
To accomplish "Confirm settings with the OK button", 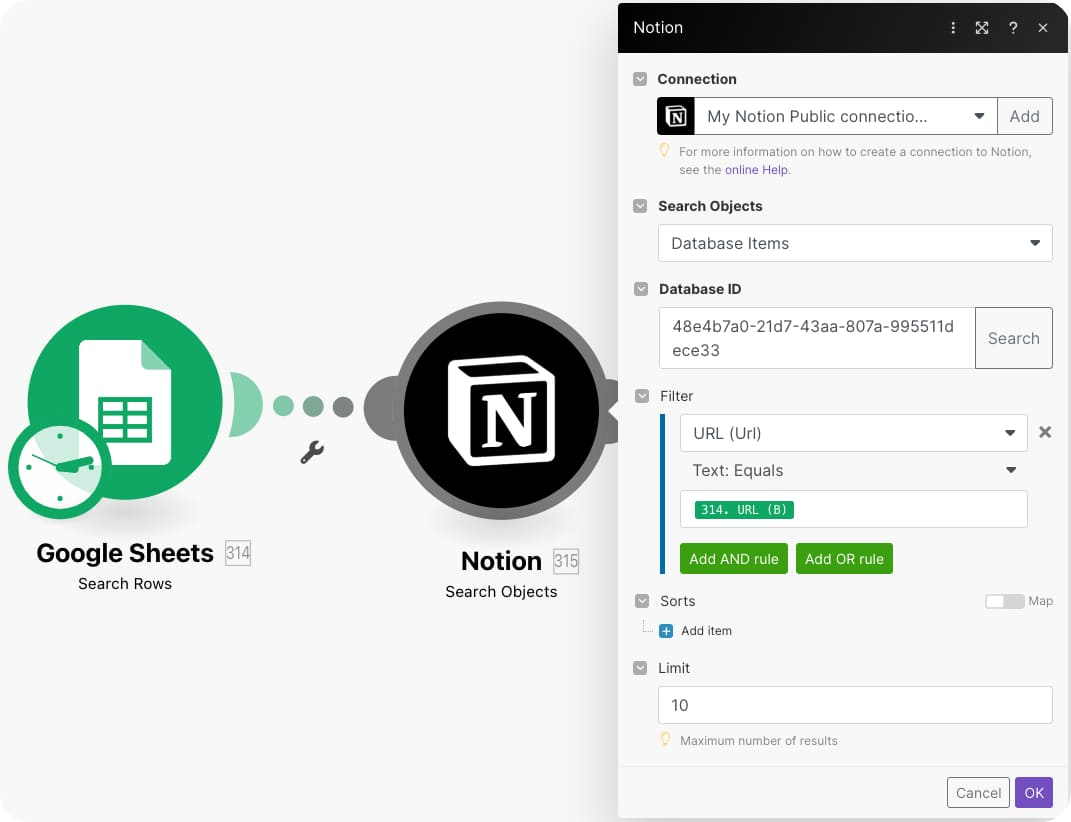I will 1033,793.
